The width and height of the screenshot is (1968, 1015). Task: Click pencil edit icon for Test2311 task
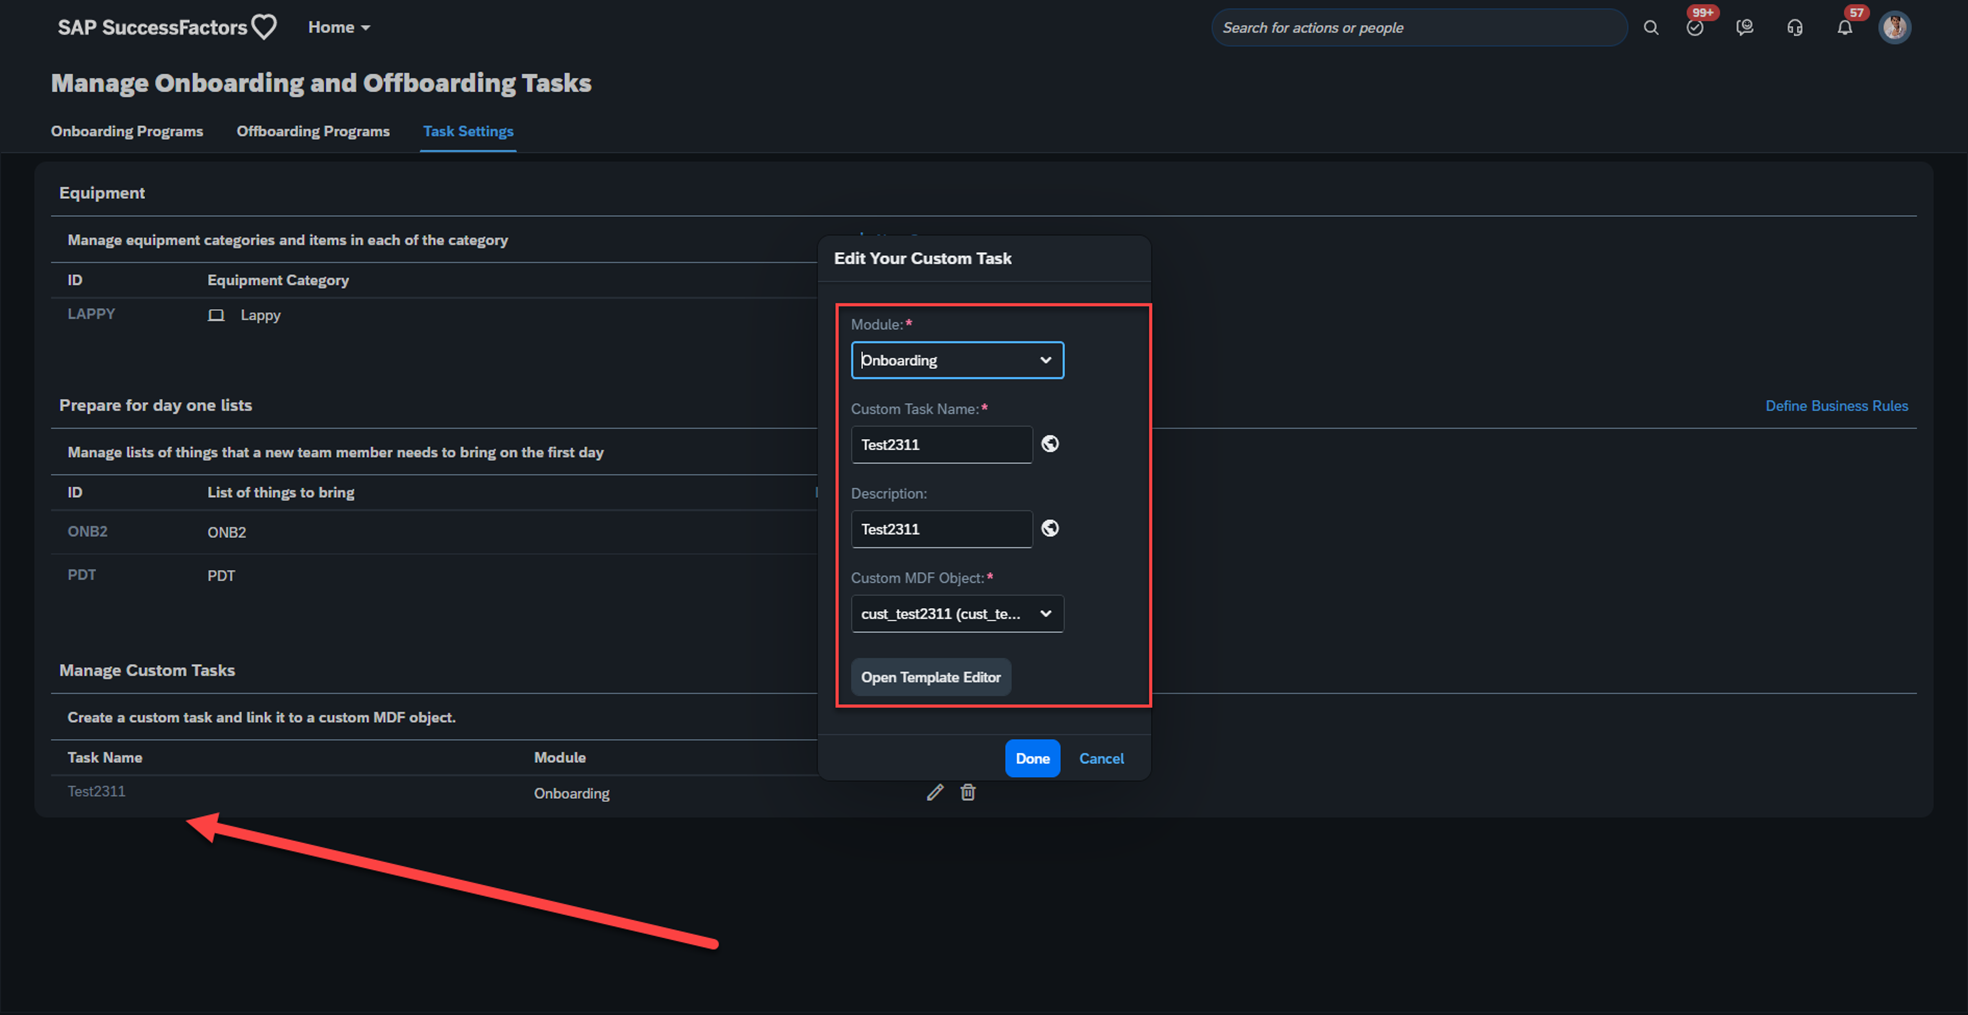coord(935,792)
